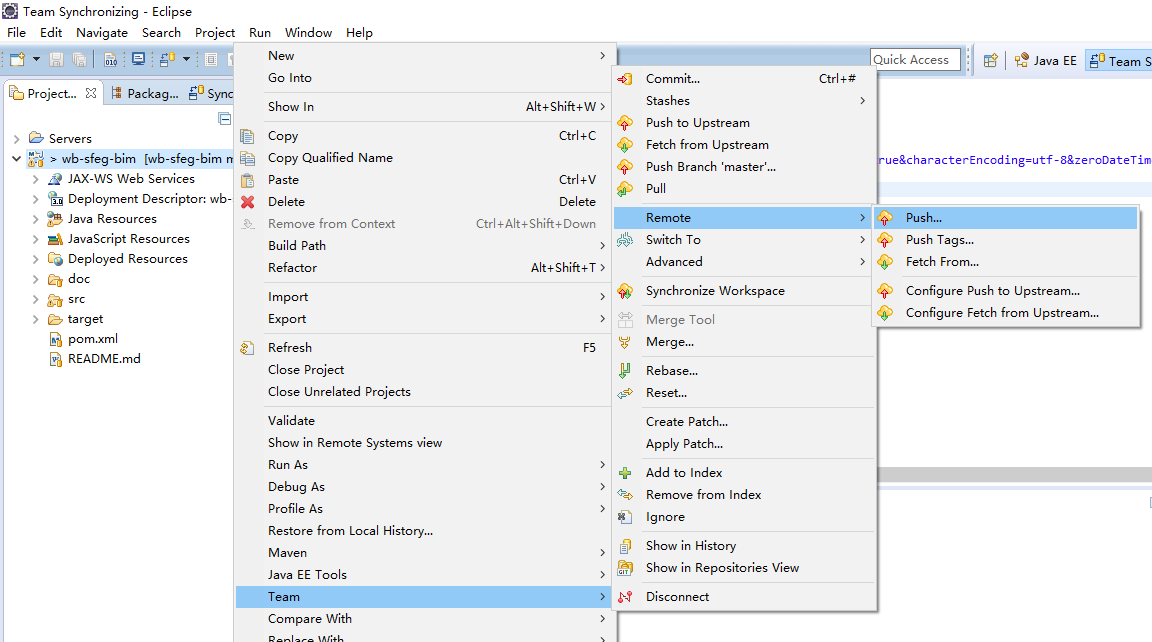
Task: Open the Advanced submenu
Action: pyautogui.click(x=744, y=262)
